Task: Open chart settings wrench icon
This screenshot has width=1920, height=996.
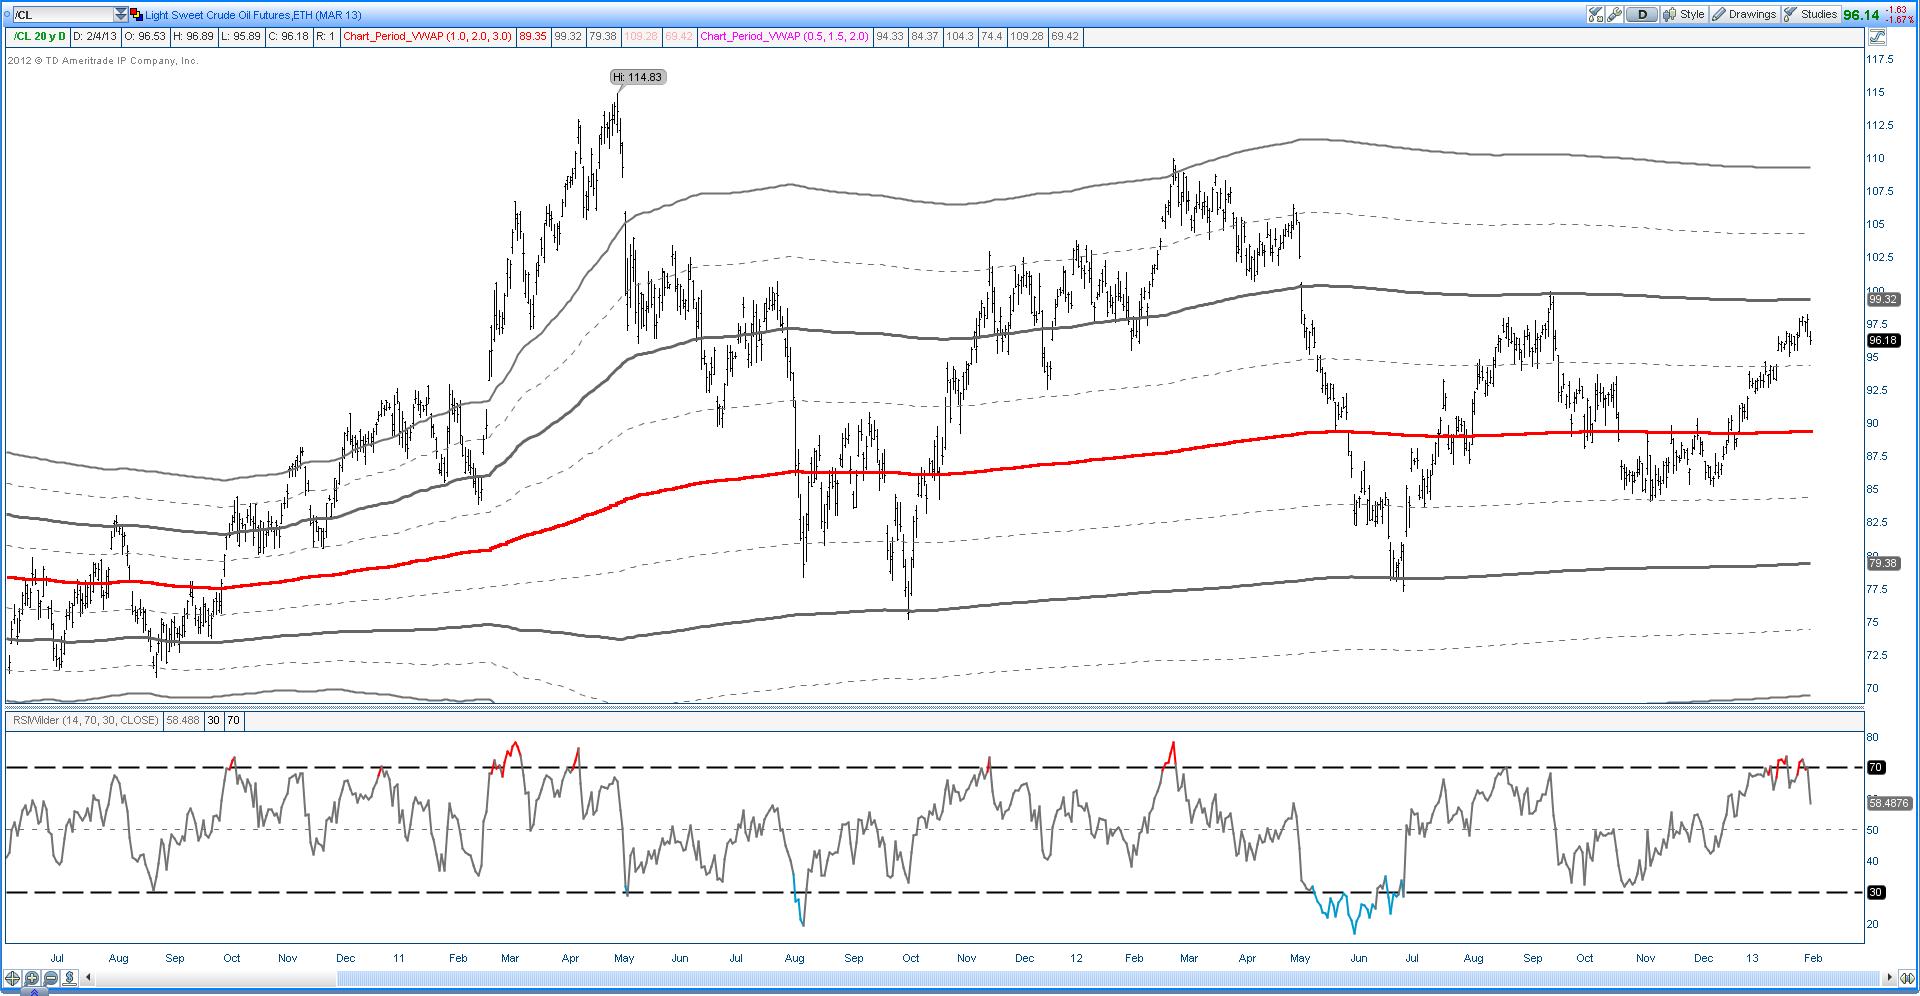Action: [1615, 14]
